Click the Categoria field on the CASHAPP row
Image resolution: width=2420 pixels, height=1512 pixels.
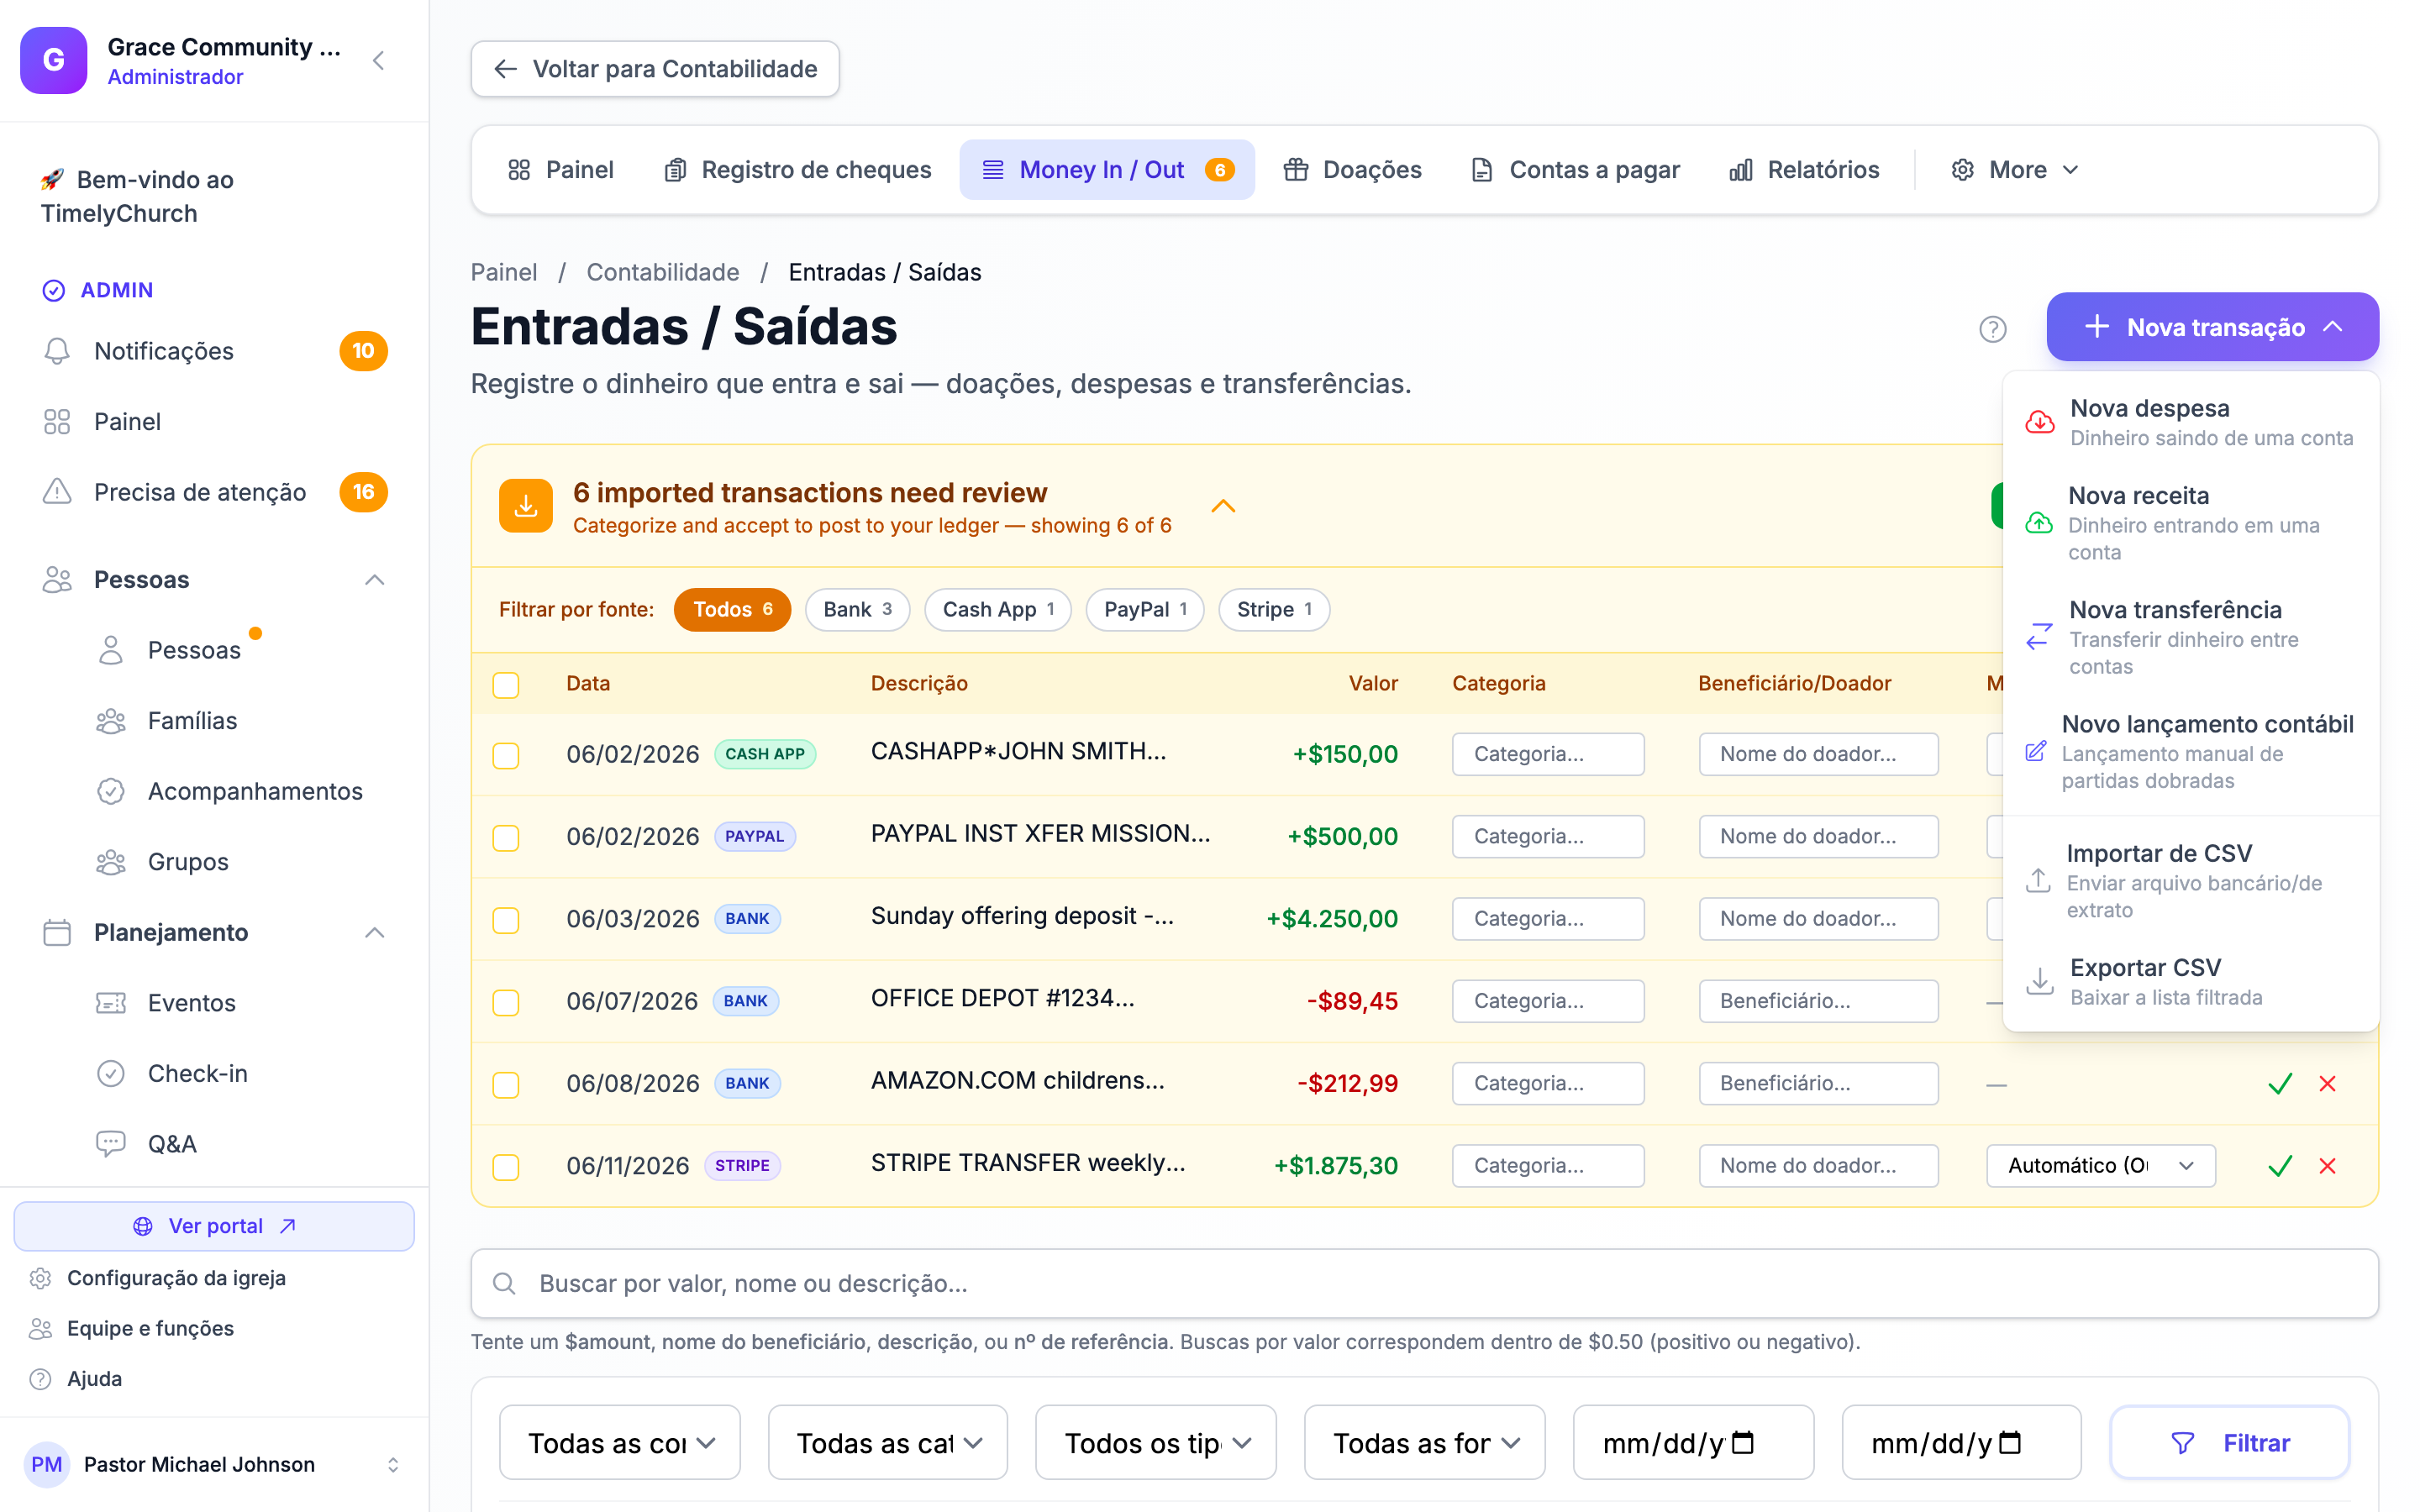pos(1548,755)
